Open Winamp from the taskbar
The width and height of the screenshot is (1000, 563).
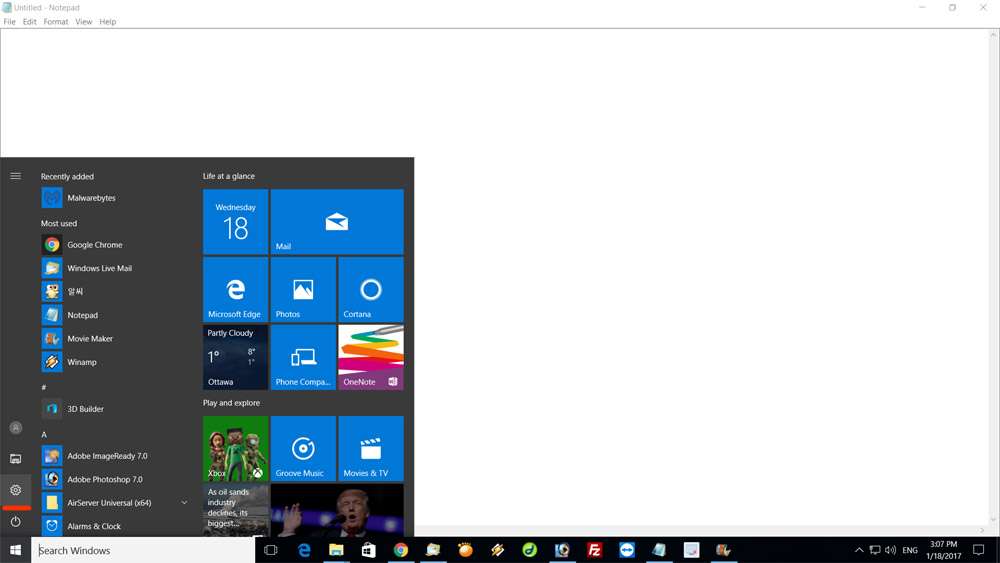pyautogui.click(x=497, y=550)
